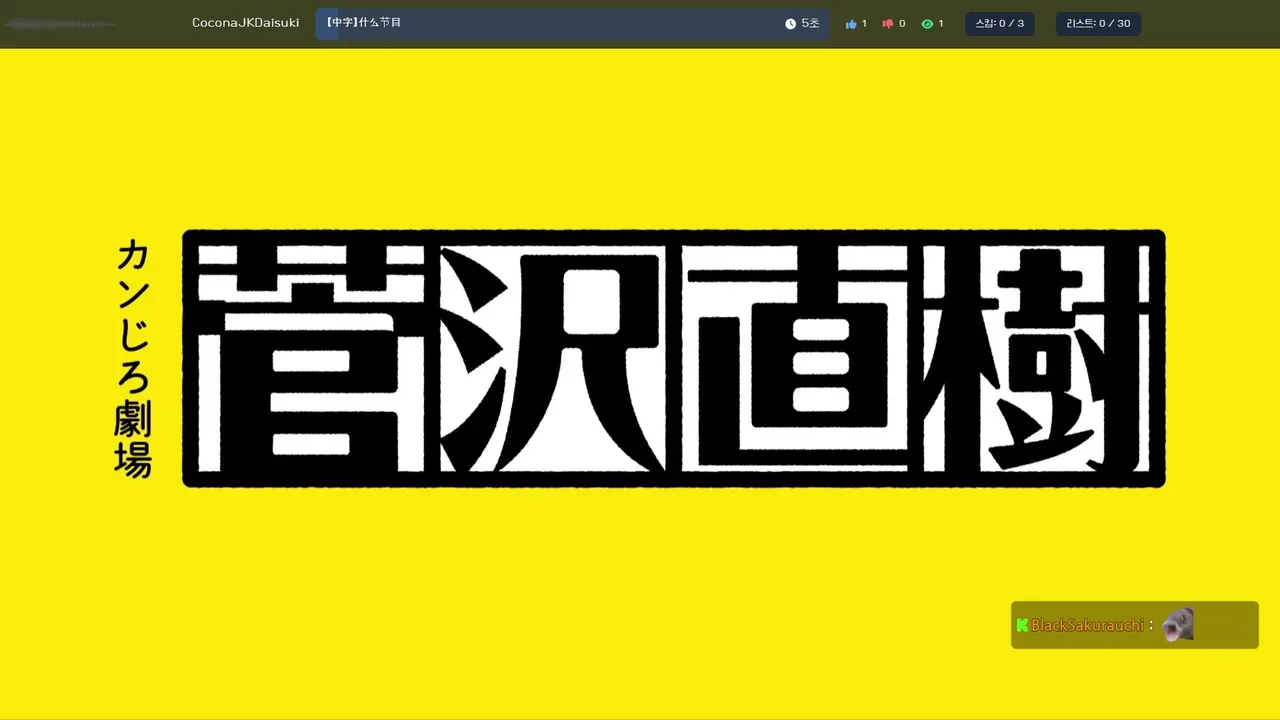
Task: Open the 스킵: 0 / 3 skip button
Action: [1000, 24]
